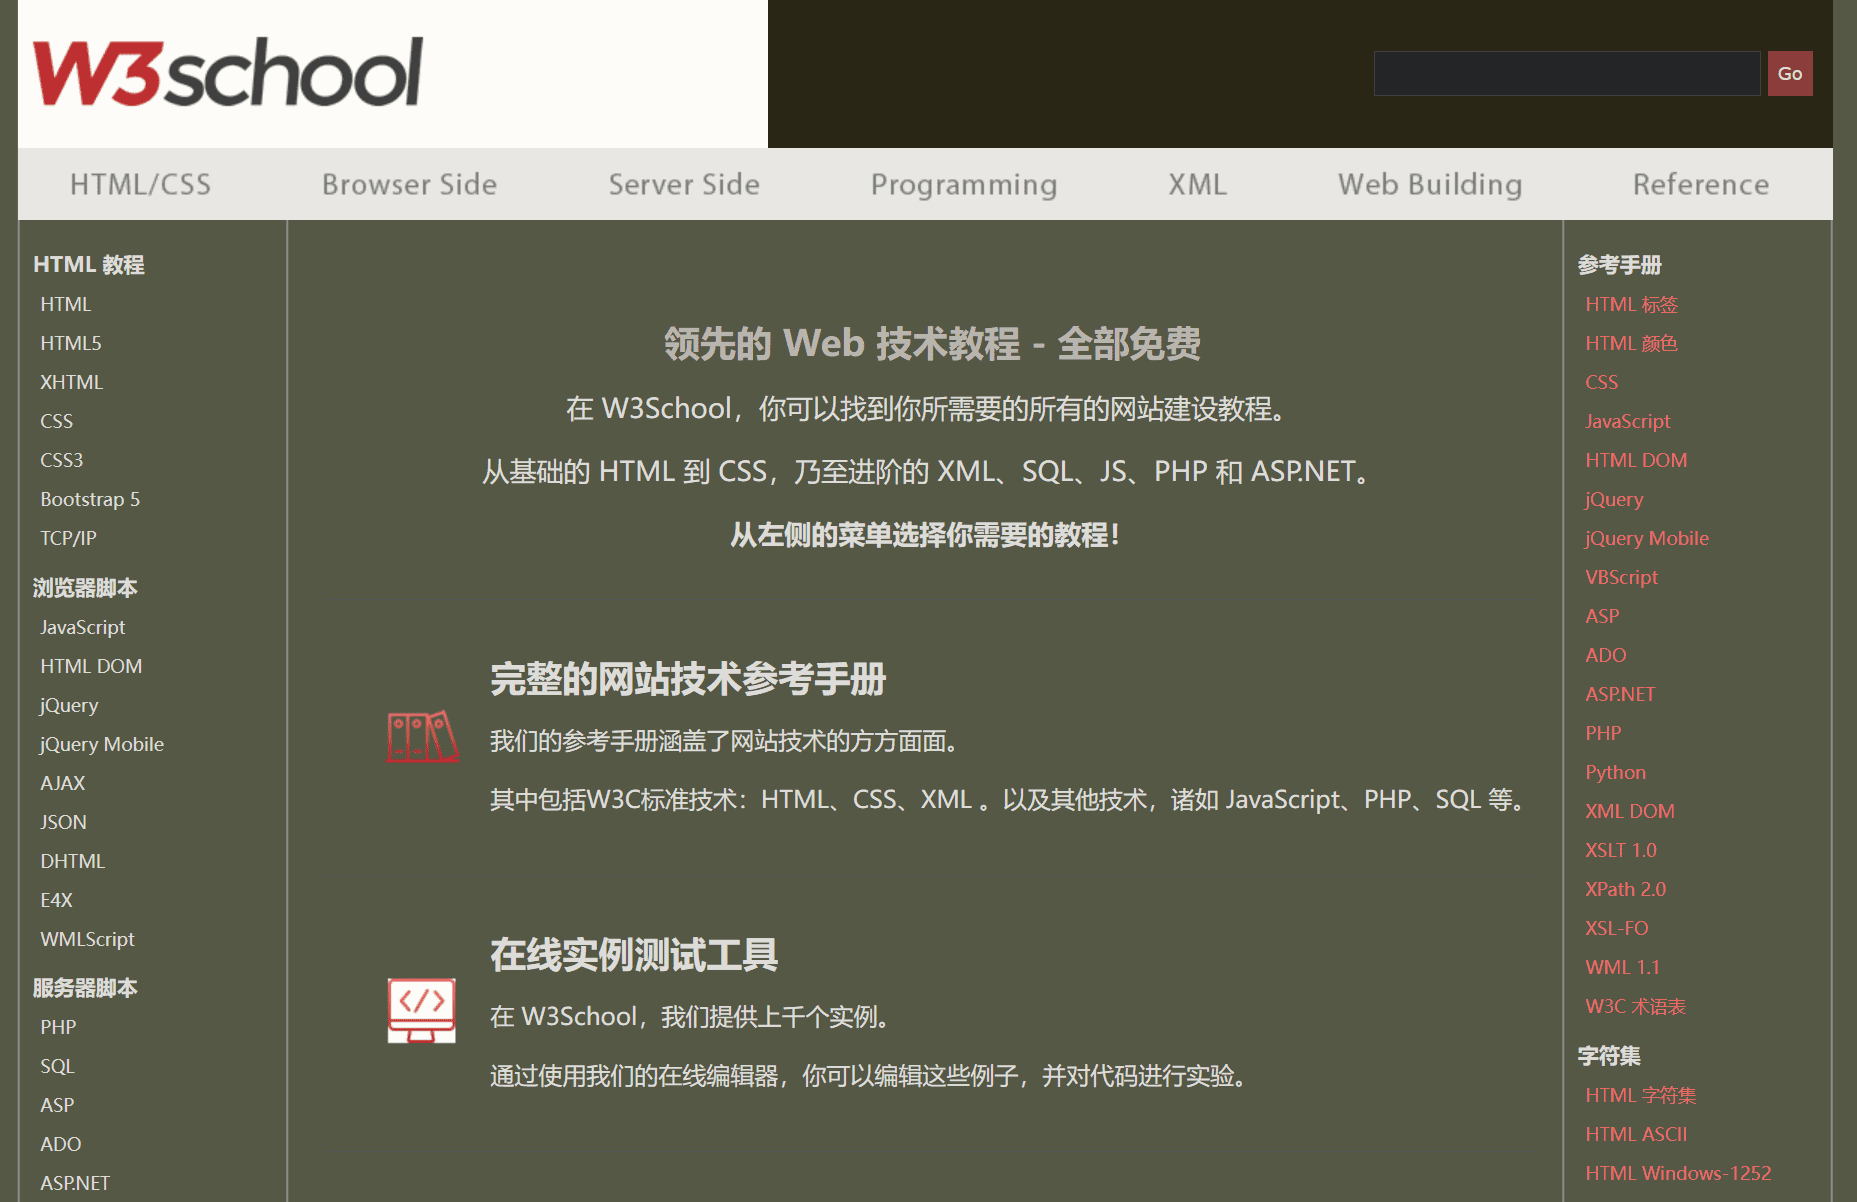Viewport: 1857px width, 1202px height.
Task: Click the XSLT 1.0 reference link
Action: point(1620,850)
